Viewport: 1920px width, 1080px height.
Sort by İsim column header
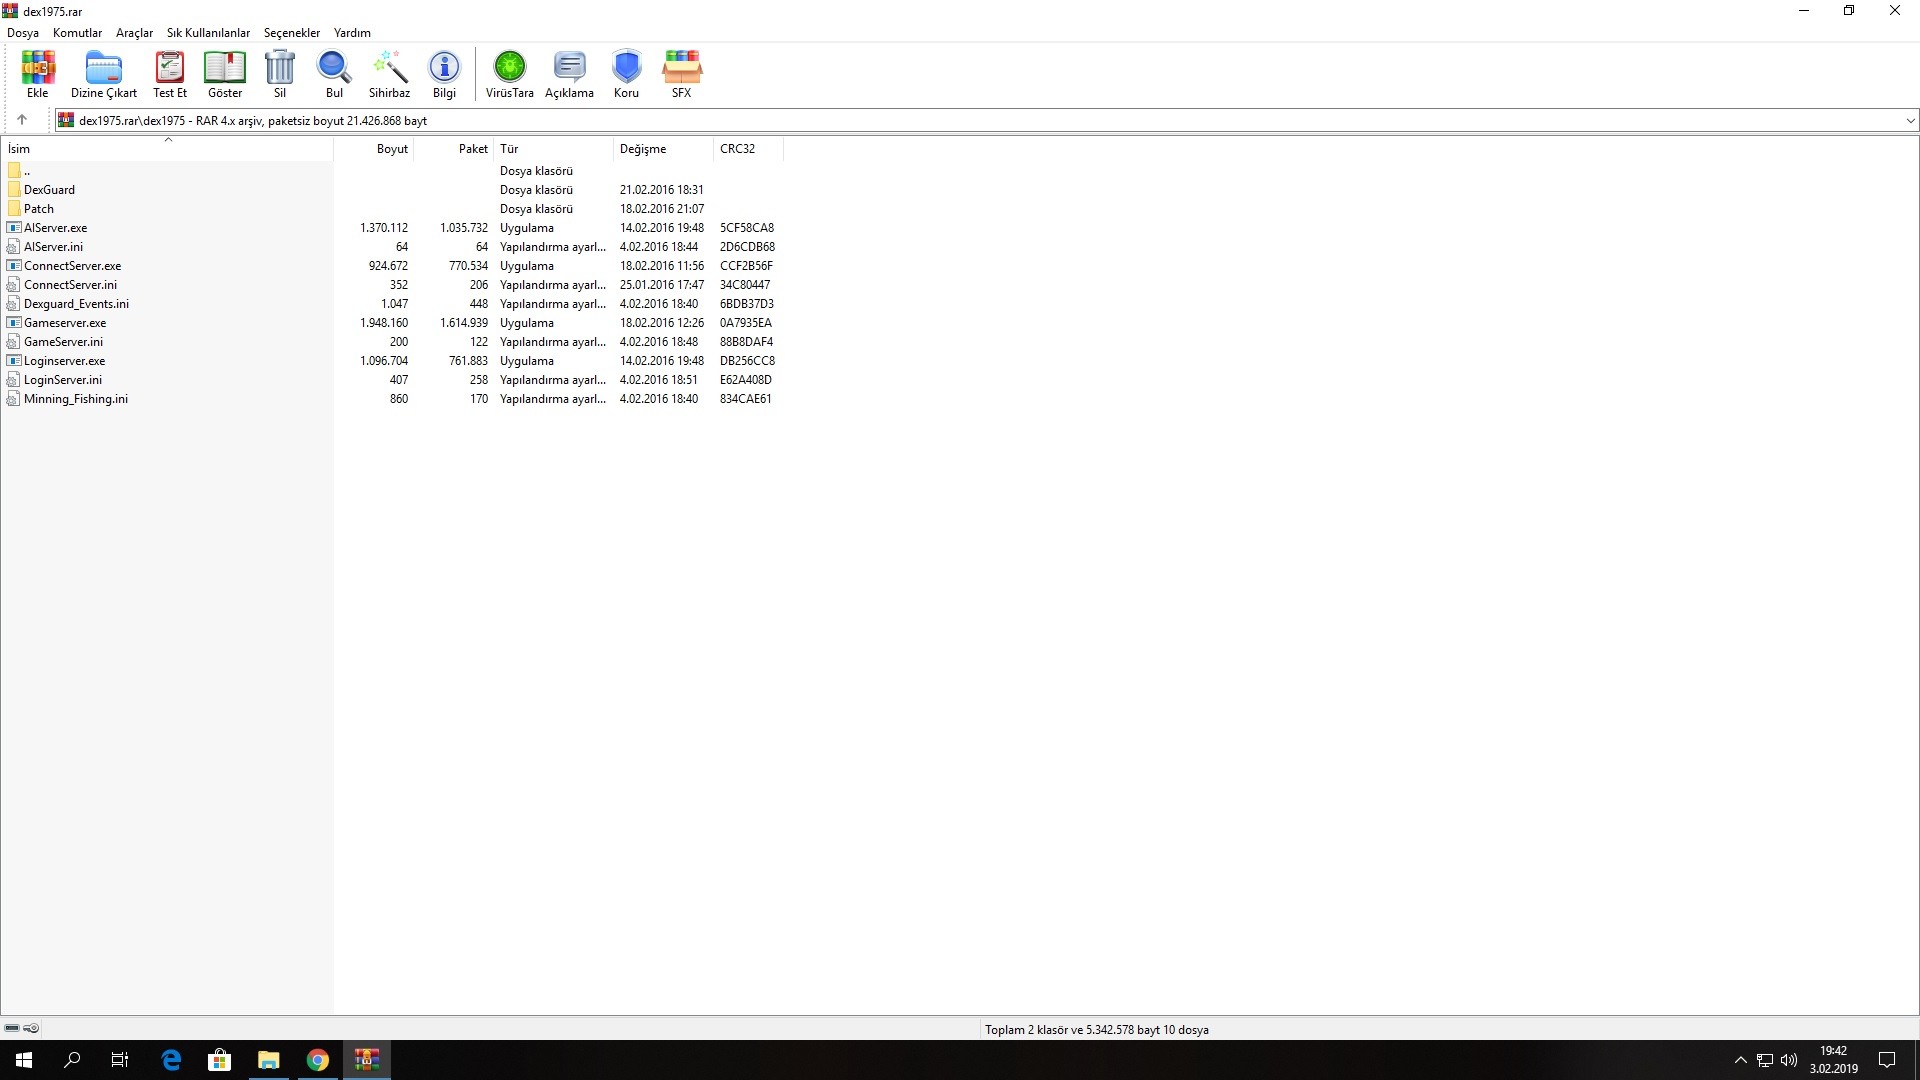[167, 149]
